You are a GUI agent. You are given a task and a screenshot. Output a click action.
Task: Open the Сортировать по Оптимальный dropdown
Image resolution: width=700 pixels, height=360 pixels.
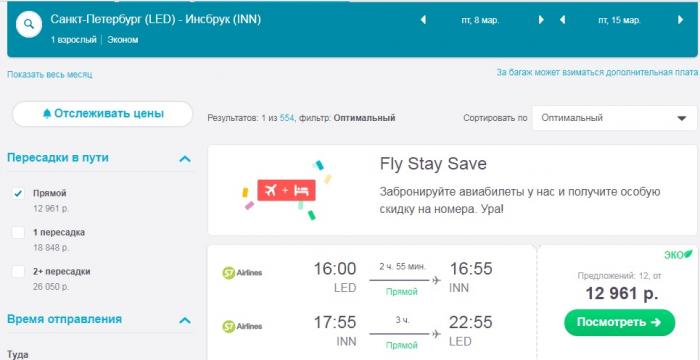615,118
